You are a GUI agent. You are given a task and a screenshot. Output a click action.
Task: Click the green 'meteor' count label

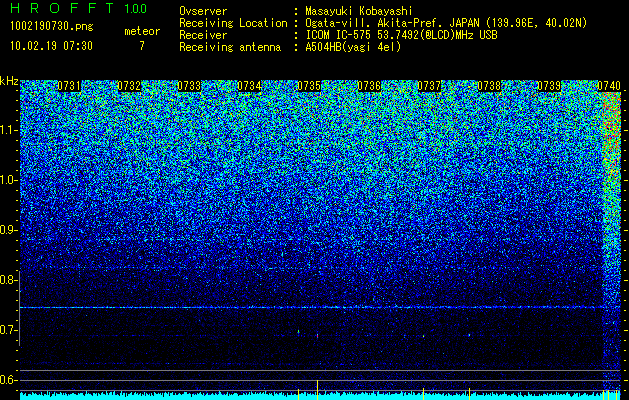click(x=142, y=31)
